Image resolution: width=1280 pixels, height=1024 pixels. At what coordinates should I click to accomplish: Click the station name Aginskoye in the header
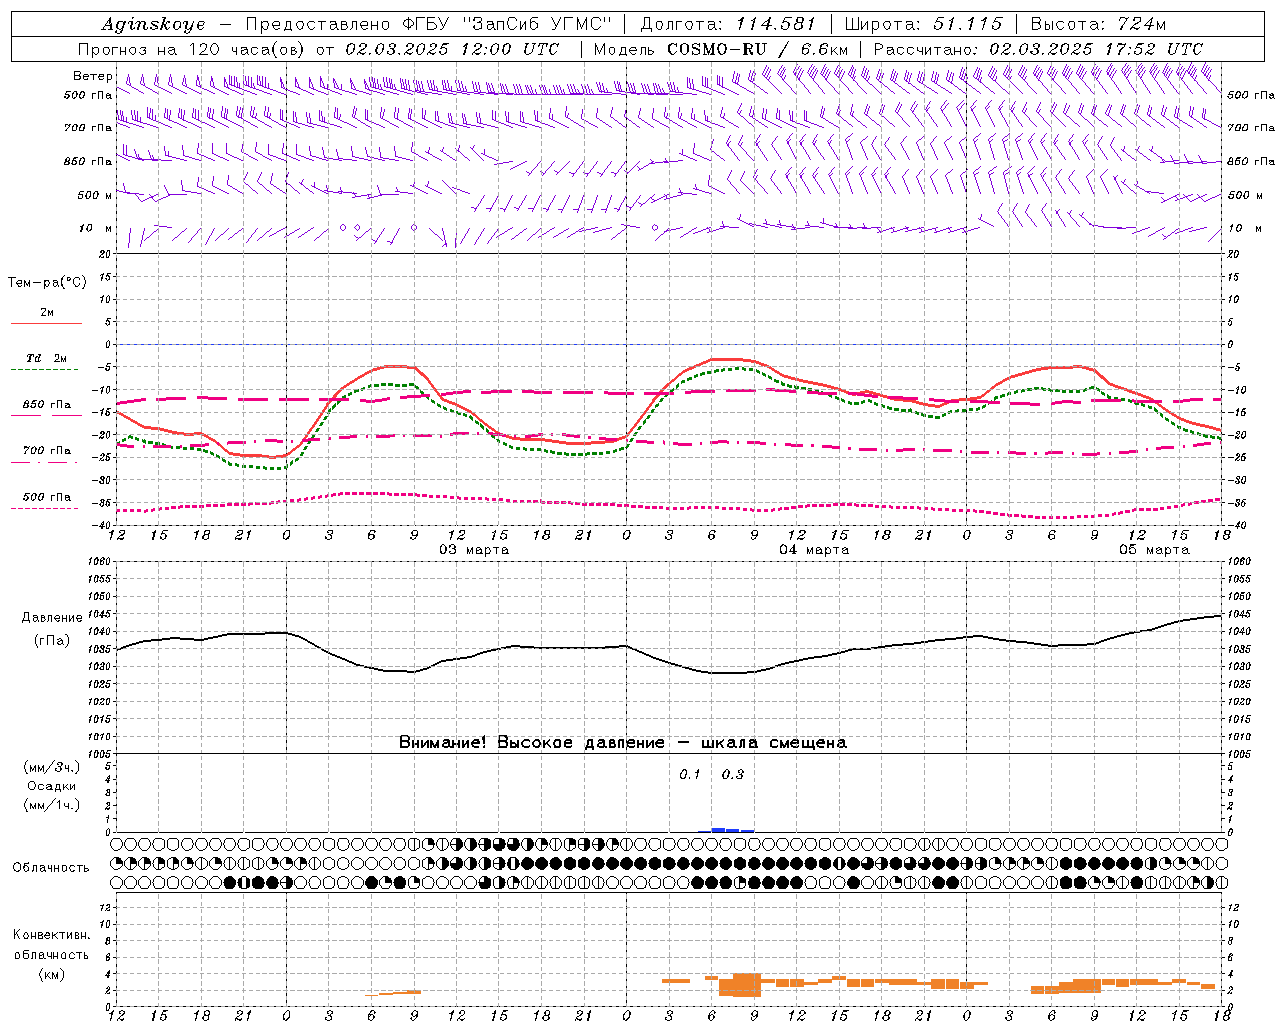pos(153,24)
